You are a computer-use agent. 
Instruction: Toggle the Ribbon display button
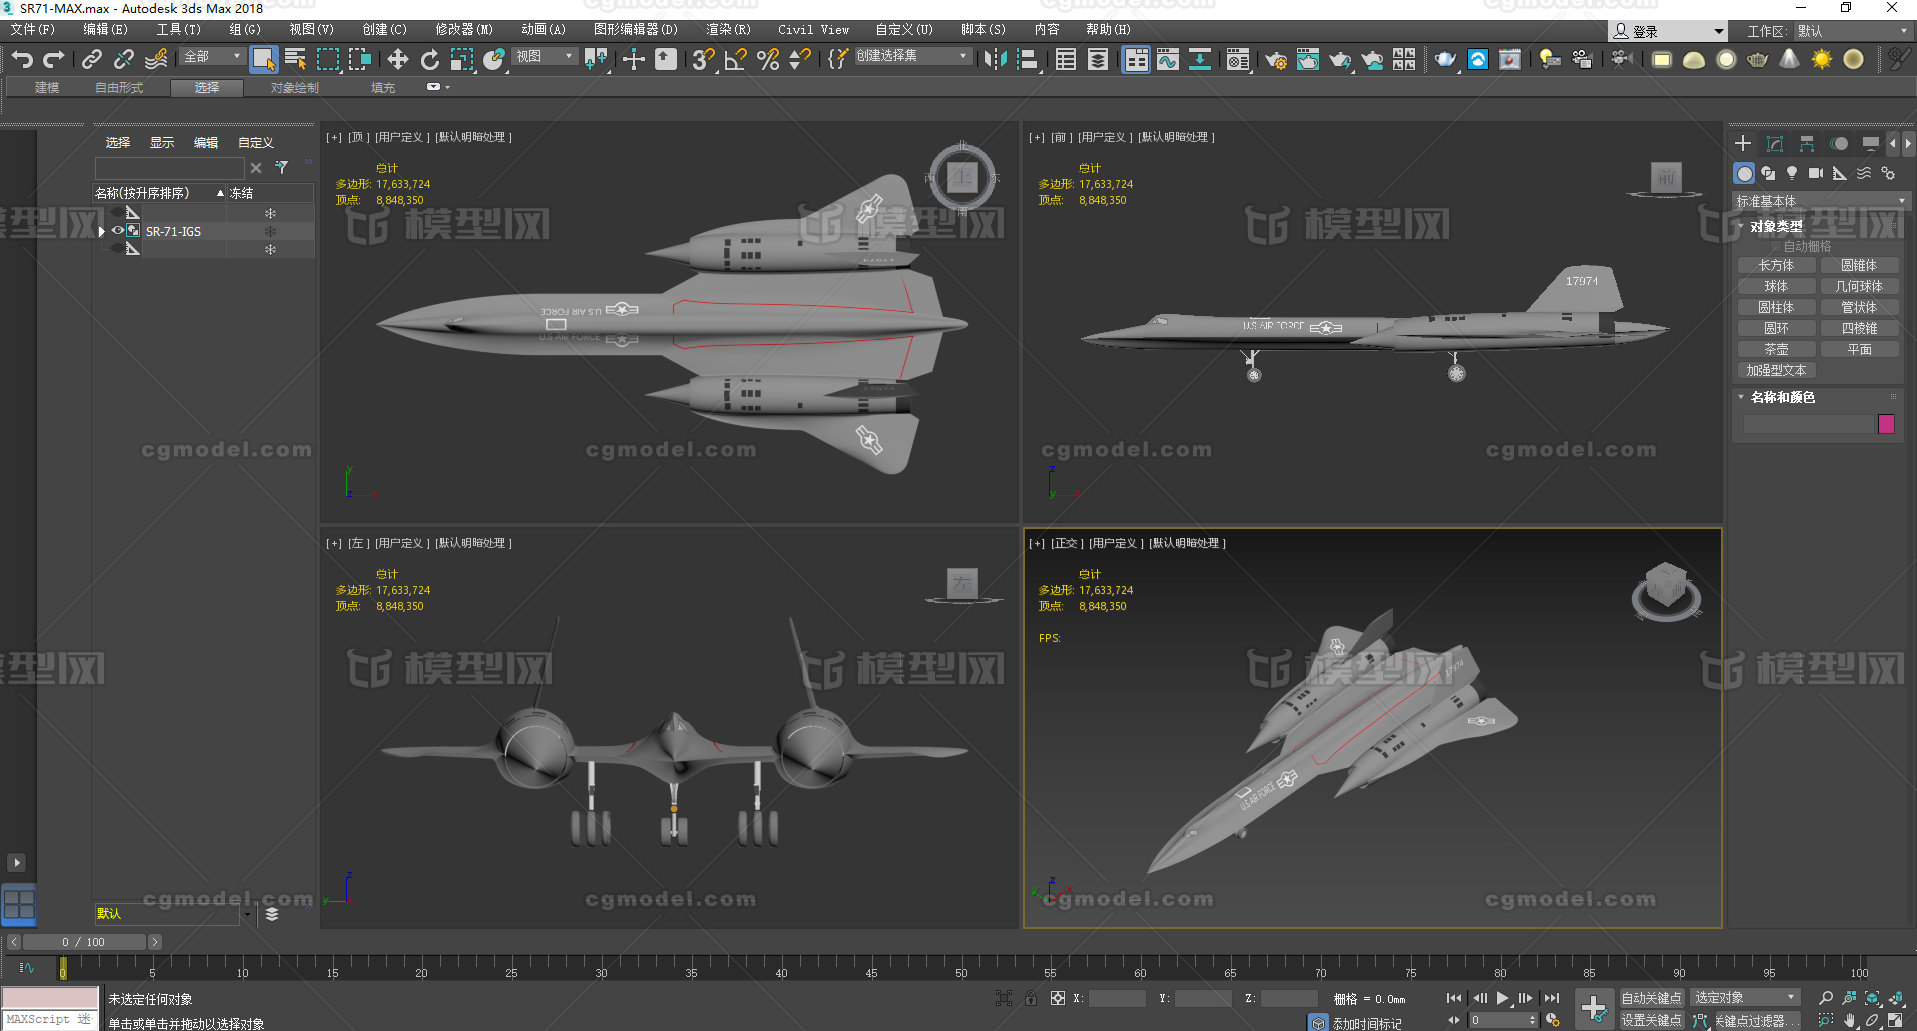coord(1137,59)
